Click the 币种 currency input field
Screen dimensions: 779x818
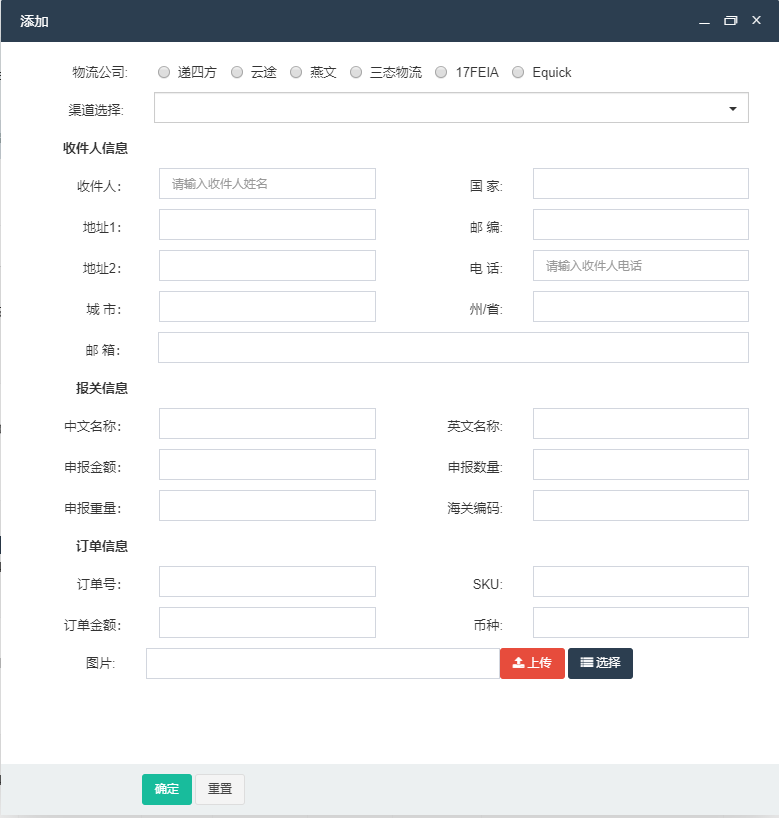[641, 622]
